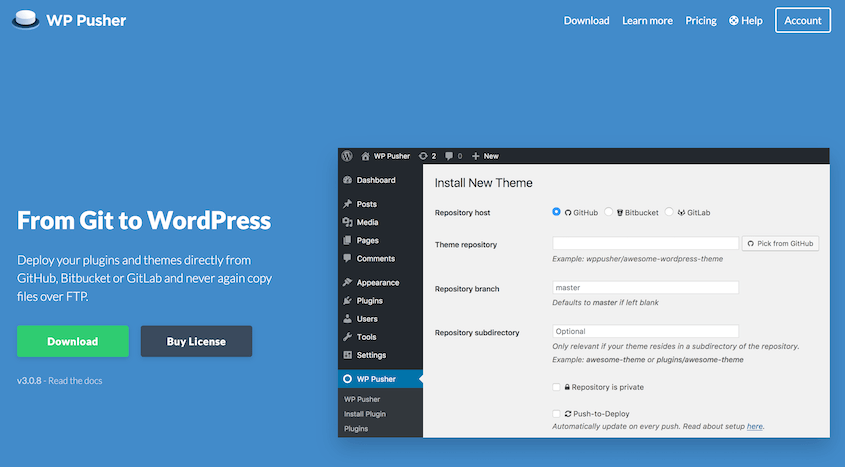Viewport: 845px width, 467px height.
Task: Click the lock icon by Repository is private
Action: pyautogui.click(x=567, y=387)
